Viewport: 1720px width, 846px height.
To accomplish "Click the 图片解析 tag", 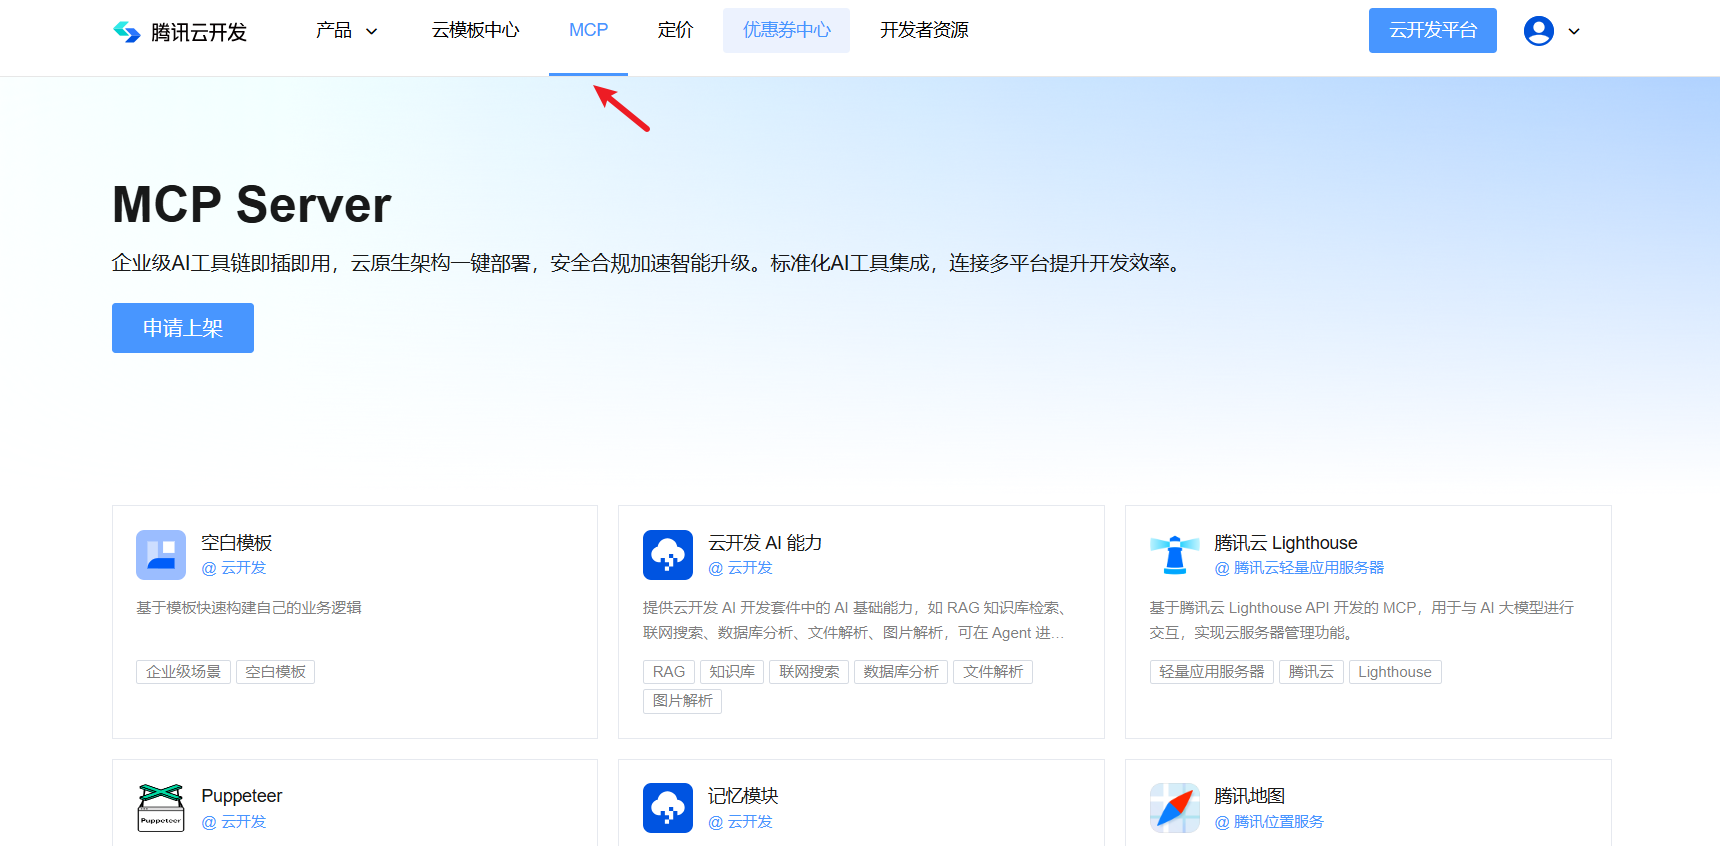I will [x=682, y=701].
